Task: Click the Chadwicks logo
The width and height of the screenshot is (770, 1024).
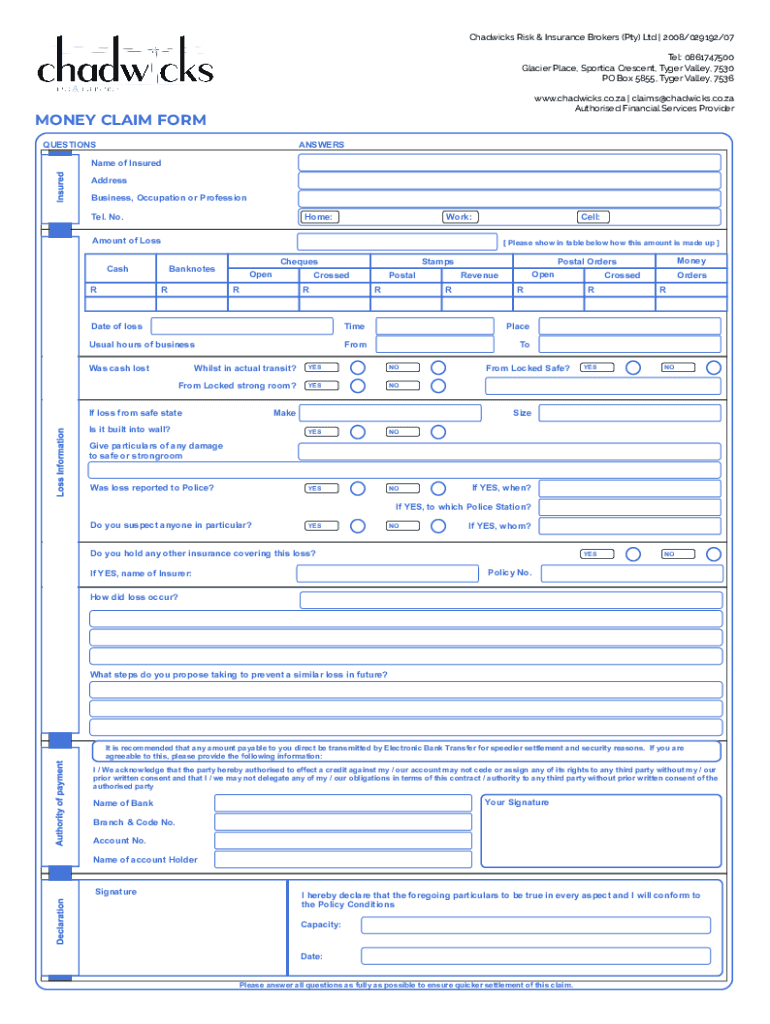Action: tap(125, 65)
